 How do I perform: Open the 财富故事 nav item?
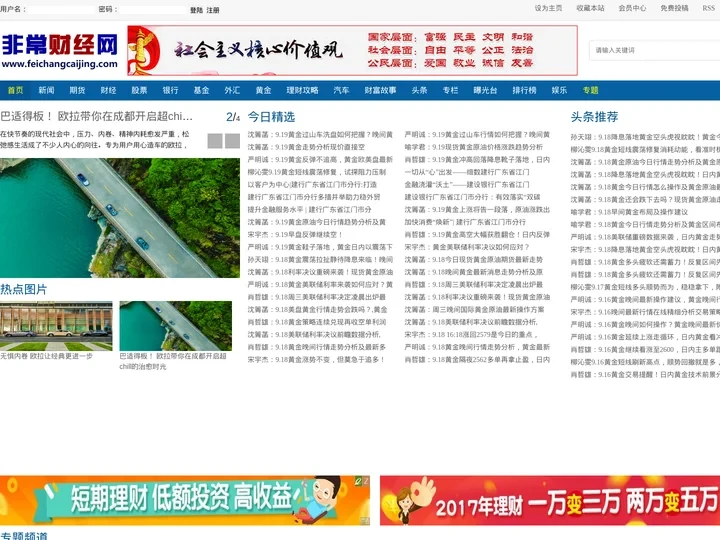(x=381, y=90)
